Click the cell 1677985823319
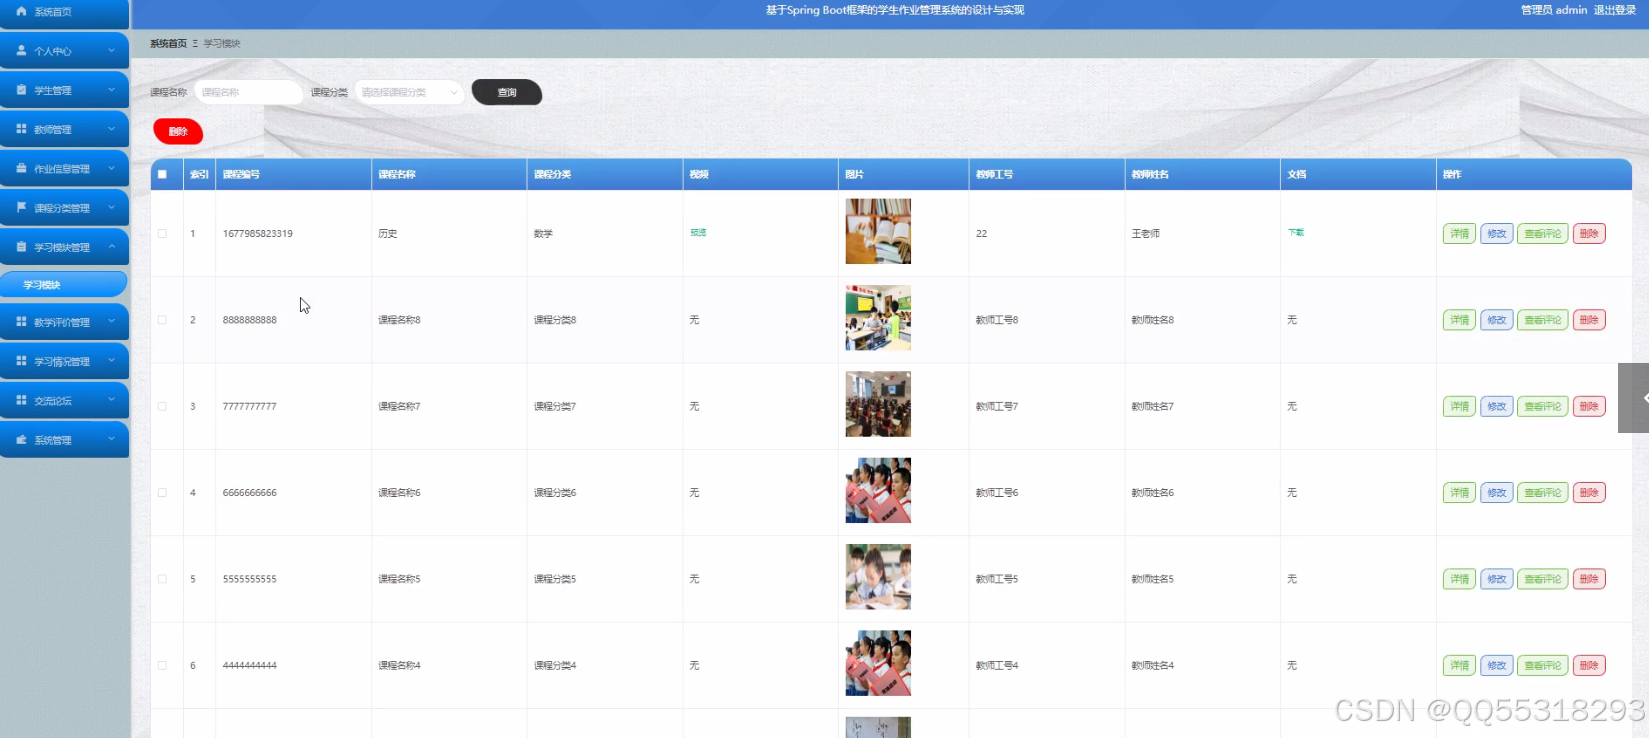Screen dimensions: 1649x738 [x=258, y=233]
